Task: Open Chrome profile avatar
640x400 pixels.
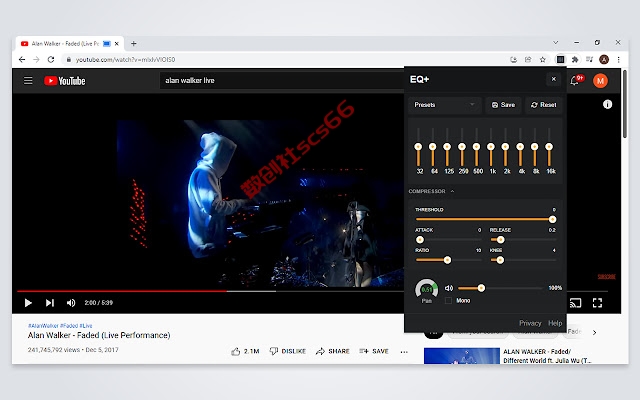Action: pyautogui.click(x=604, y=60)
